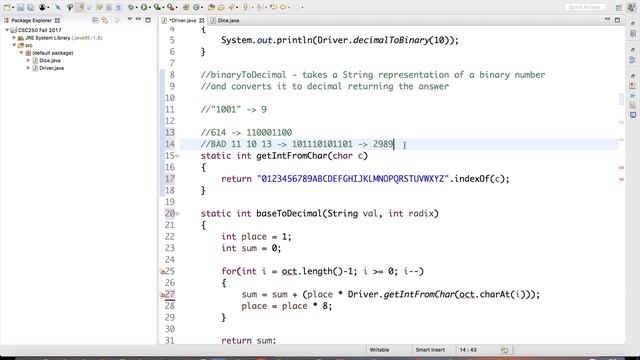Click the New file toolbar icon
The height and width of the screenshot is (360, 640).
(7, 7)
